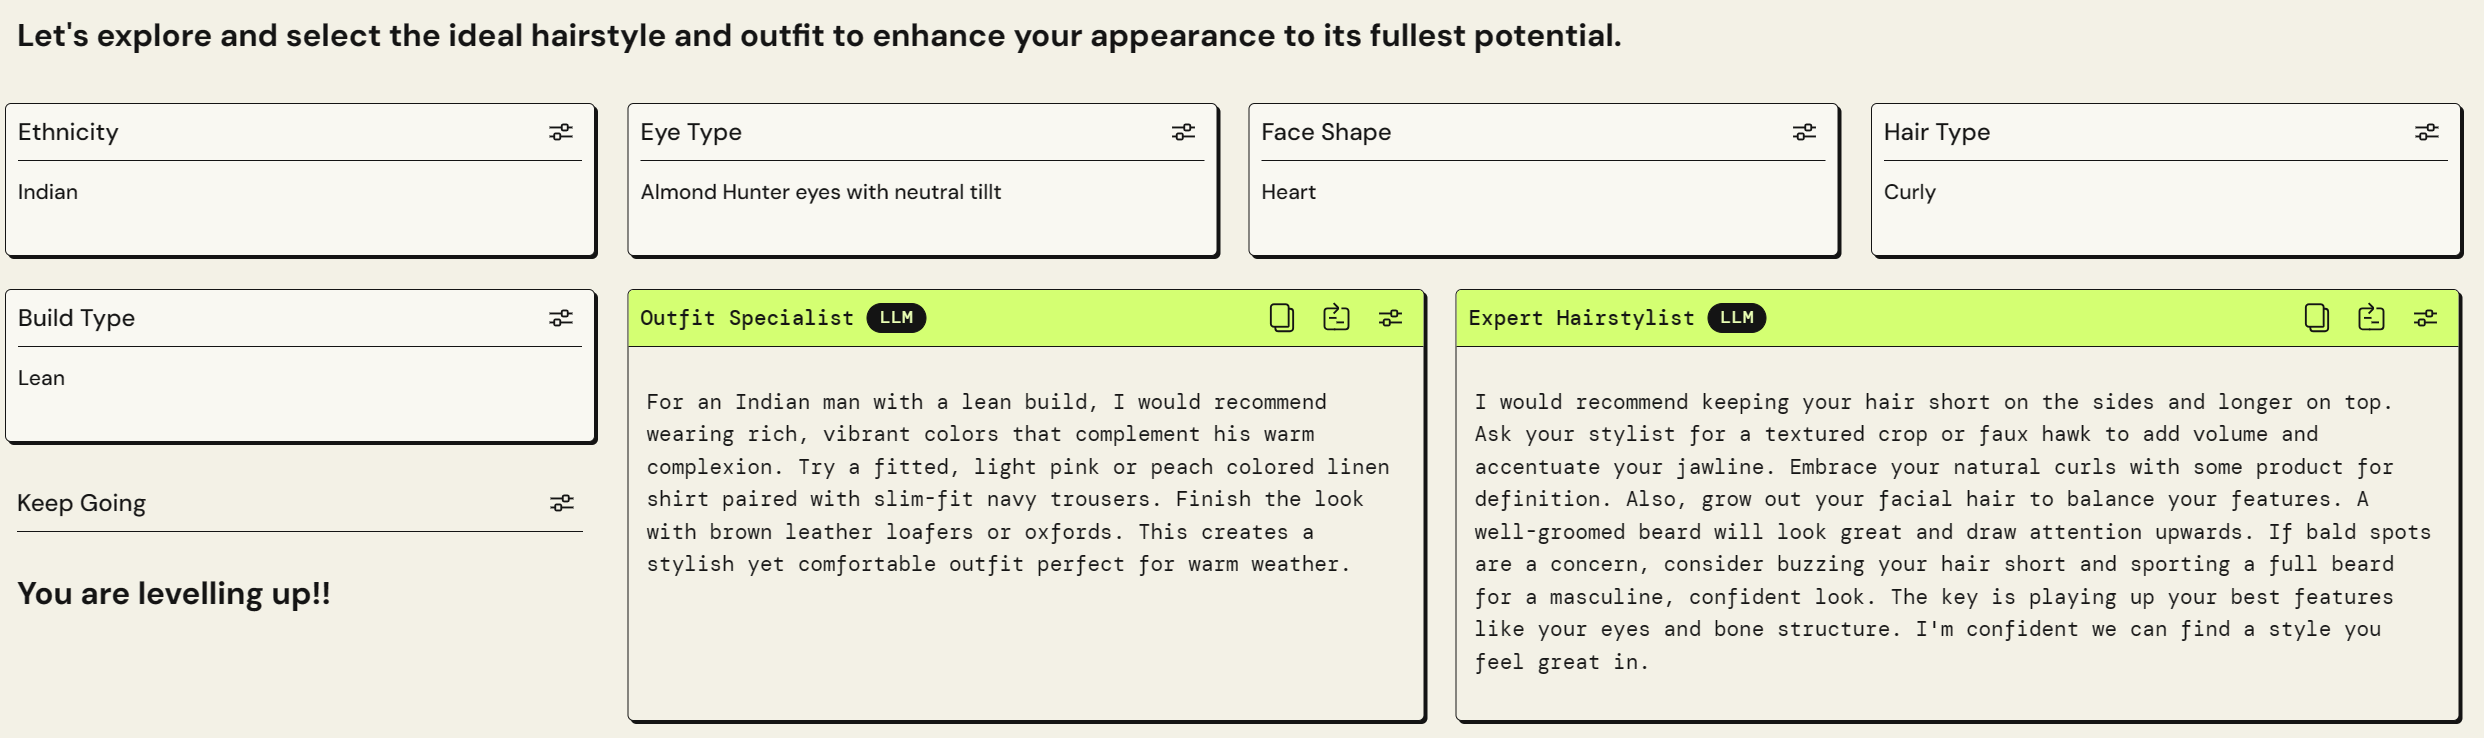
Task: Click the Hair Type value Curly
Action: (x=1909, y=192)
